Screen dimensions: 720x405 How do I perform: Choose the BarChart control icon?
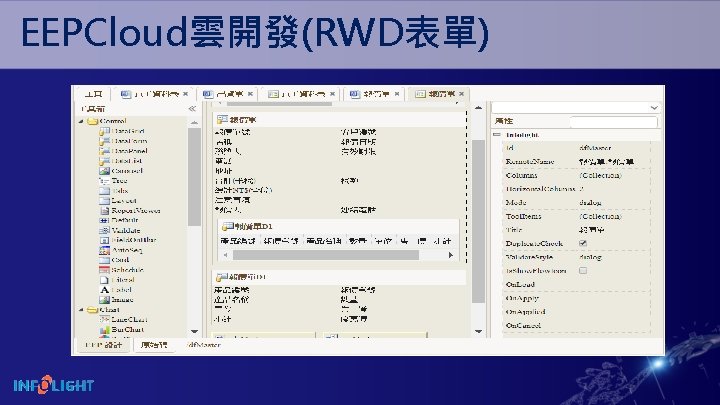pyautogui.click(x=104, y=330)
